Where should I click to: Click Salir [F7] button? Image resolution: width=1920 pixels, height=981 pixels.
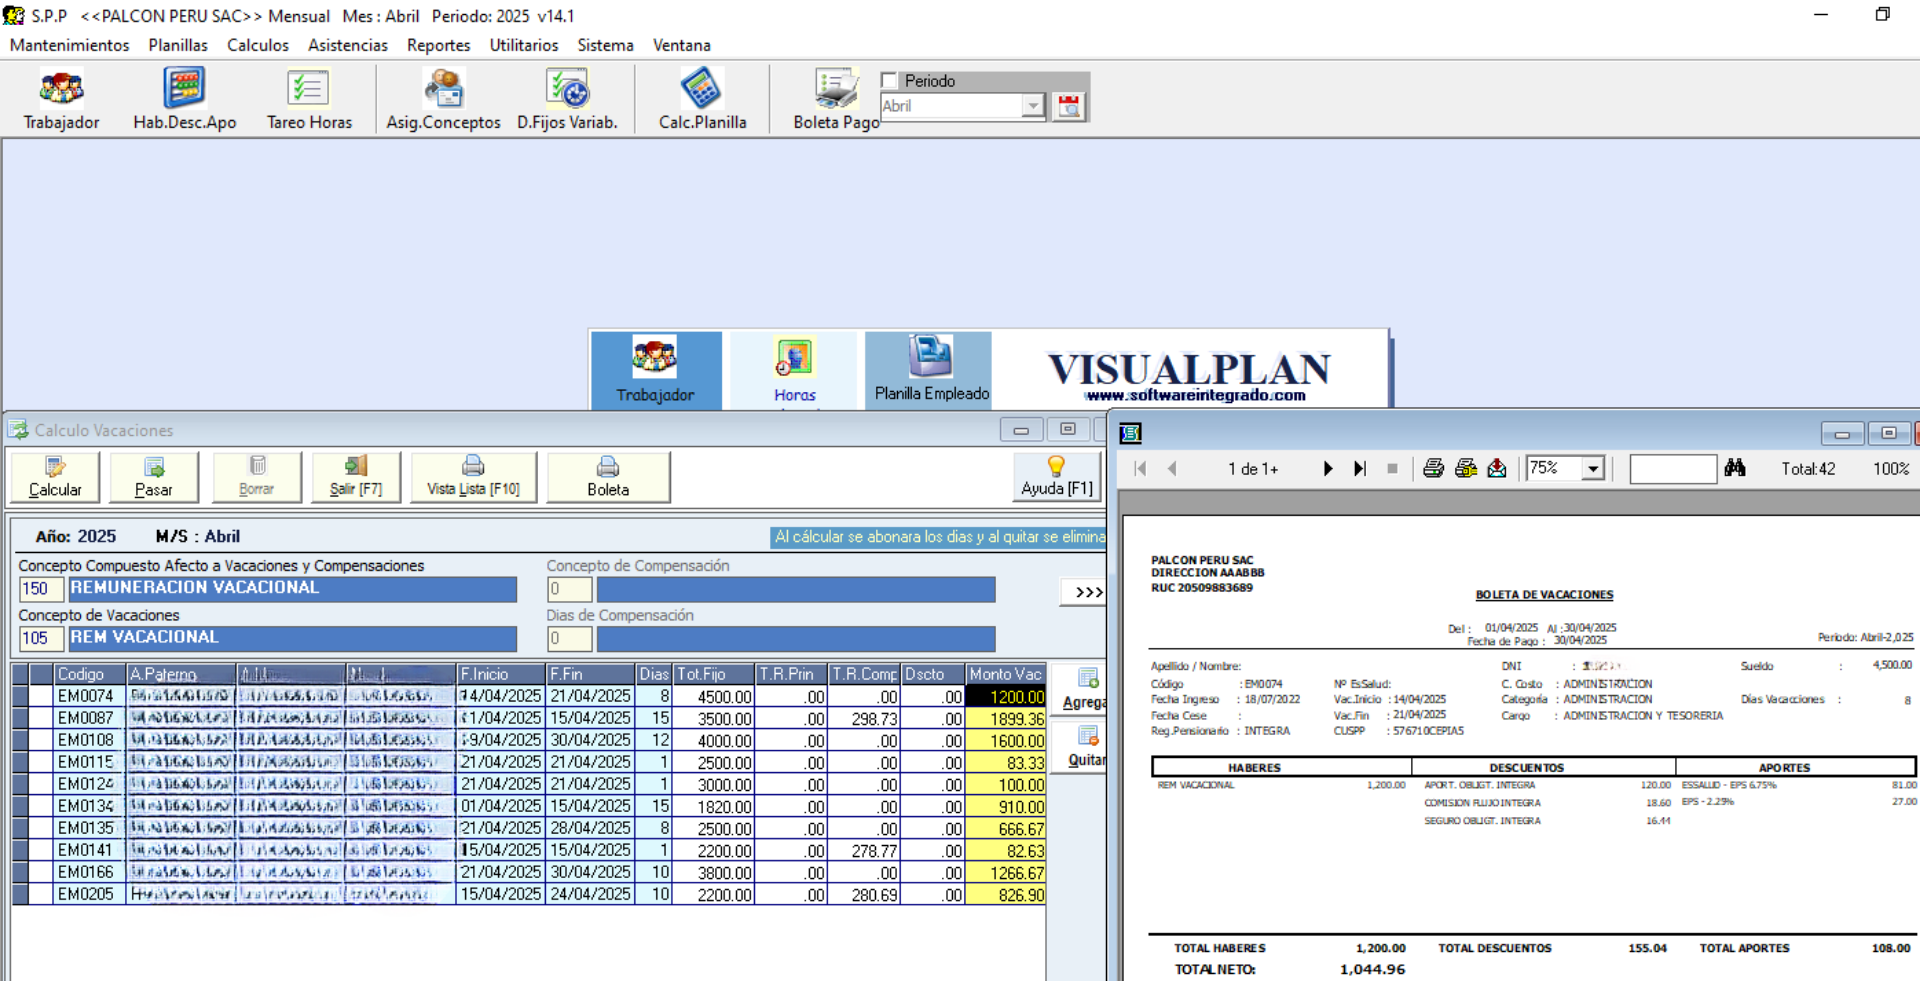(x=356, y=477)
